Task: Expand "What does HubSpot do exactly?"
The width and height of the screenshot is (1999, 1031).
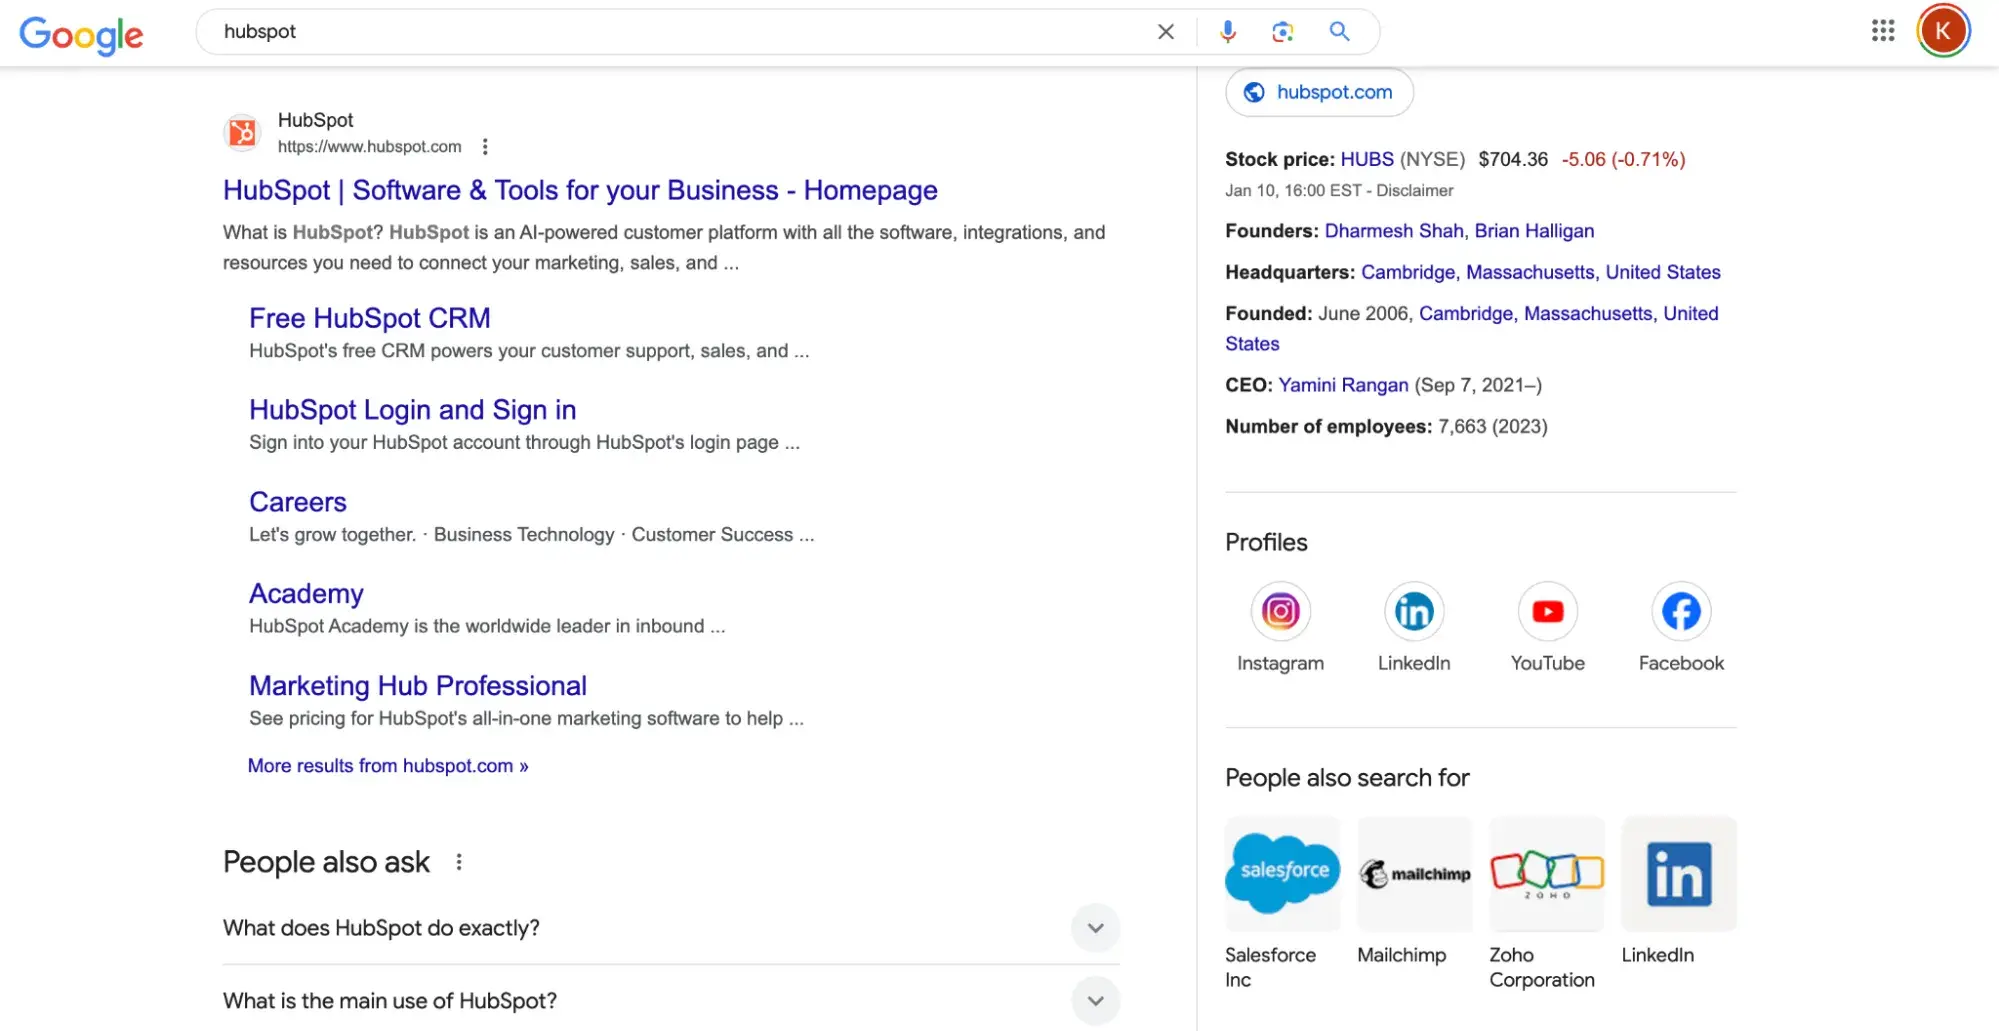Action: pyautogui.click(x=1095, y=928)
